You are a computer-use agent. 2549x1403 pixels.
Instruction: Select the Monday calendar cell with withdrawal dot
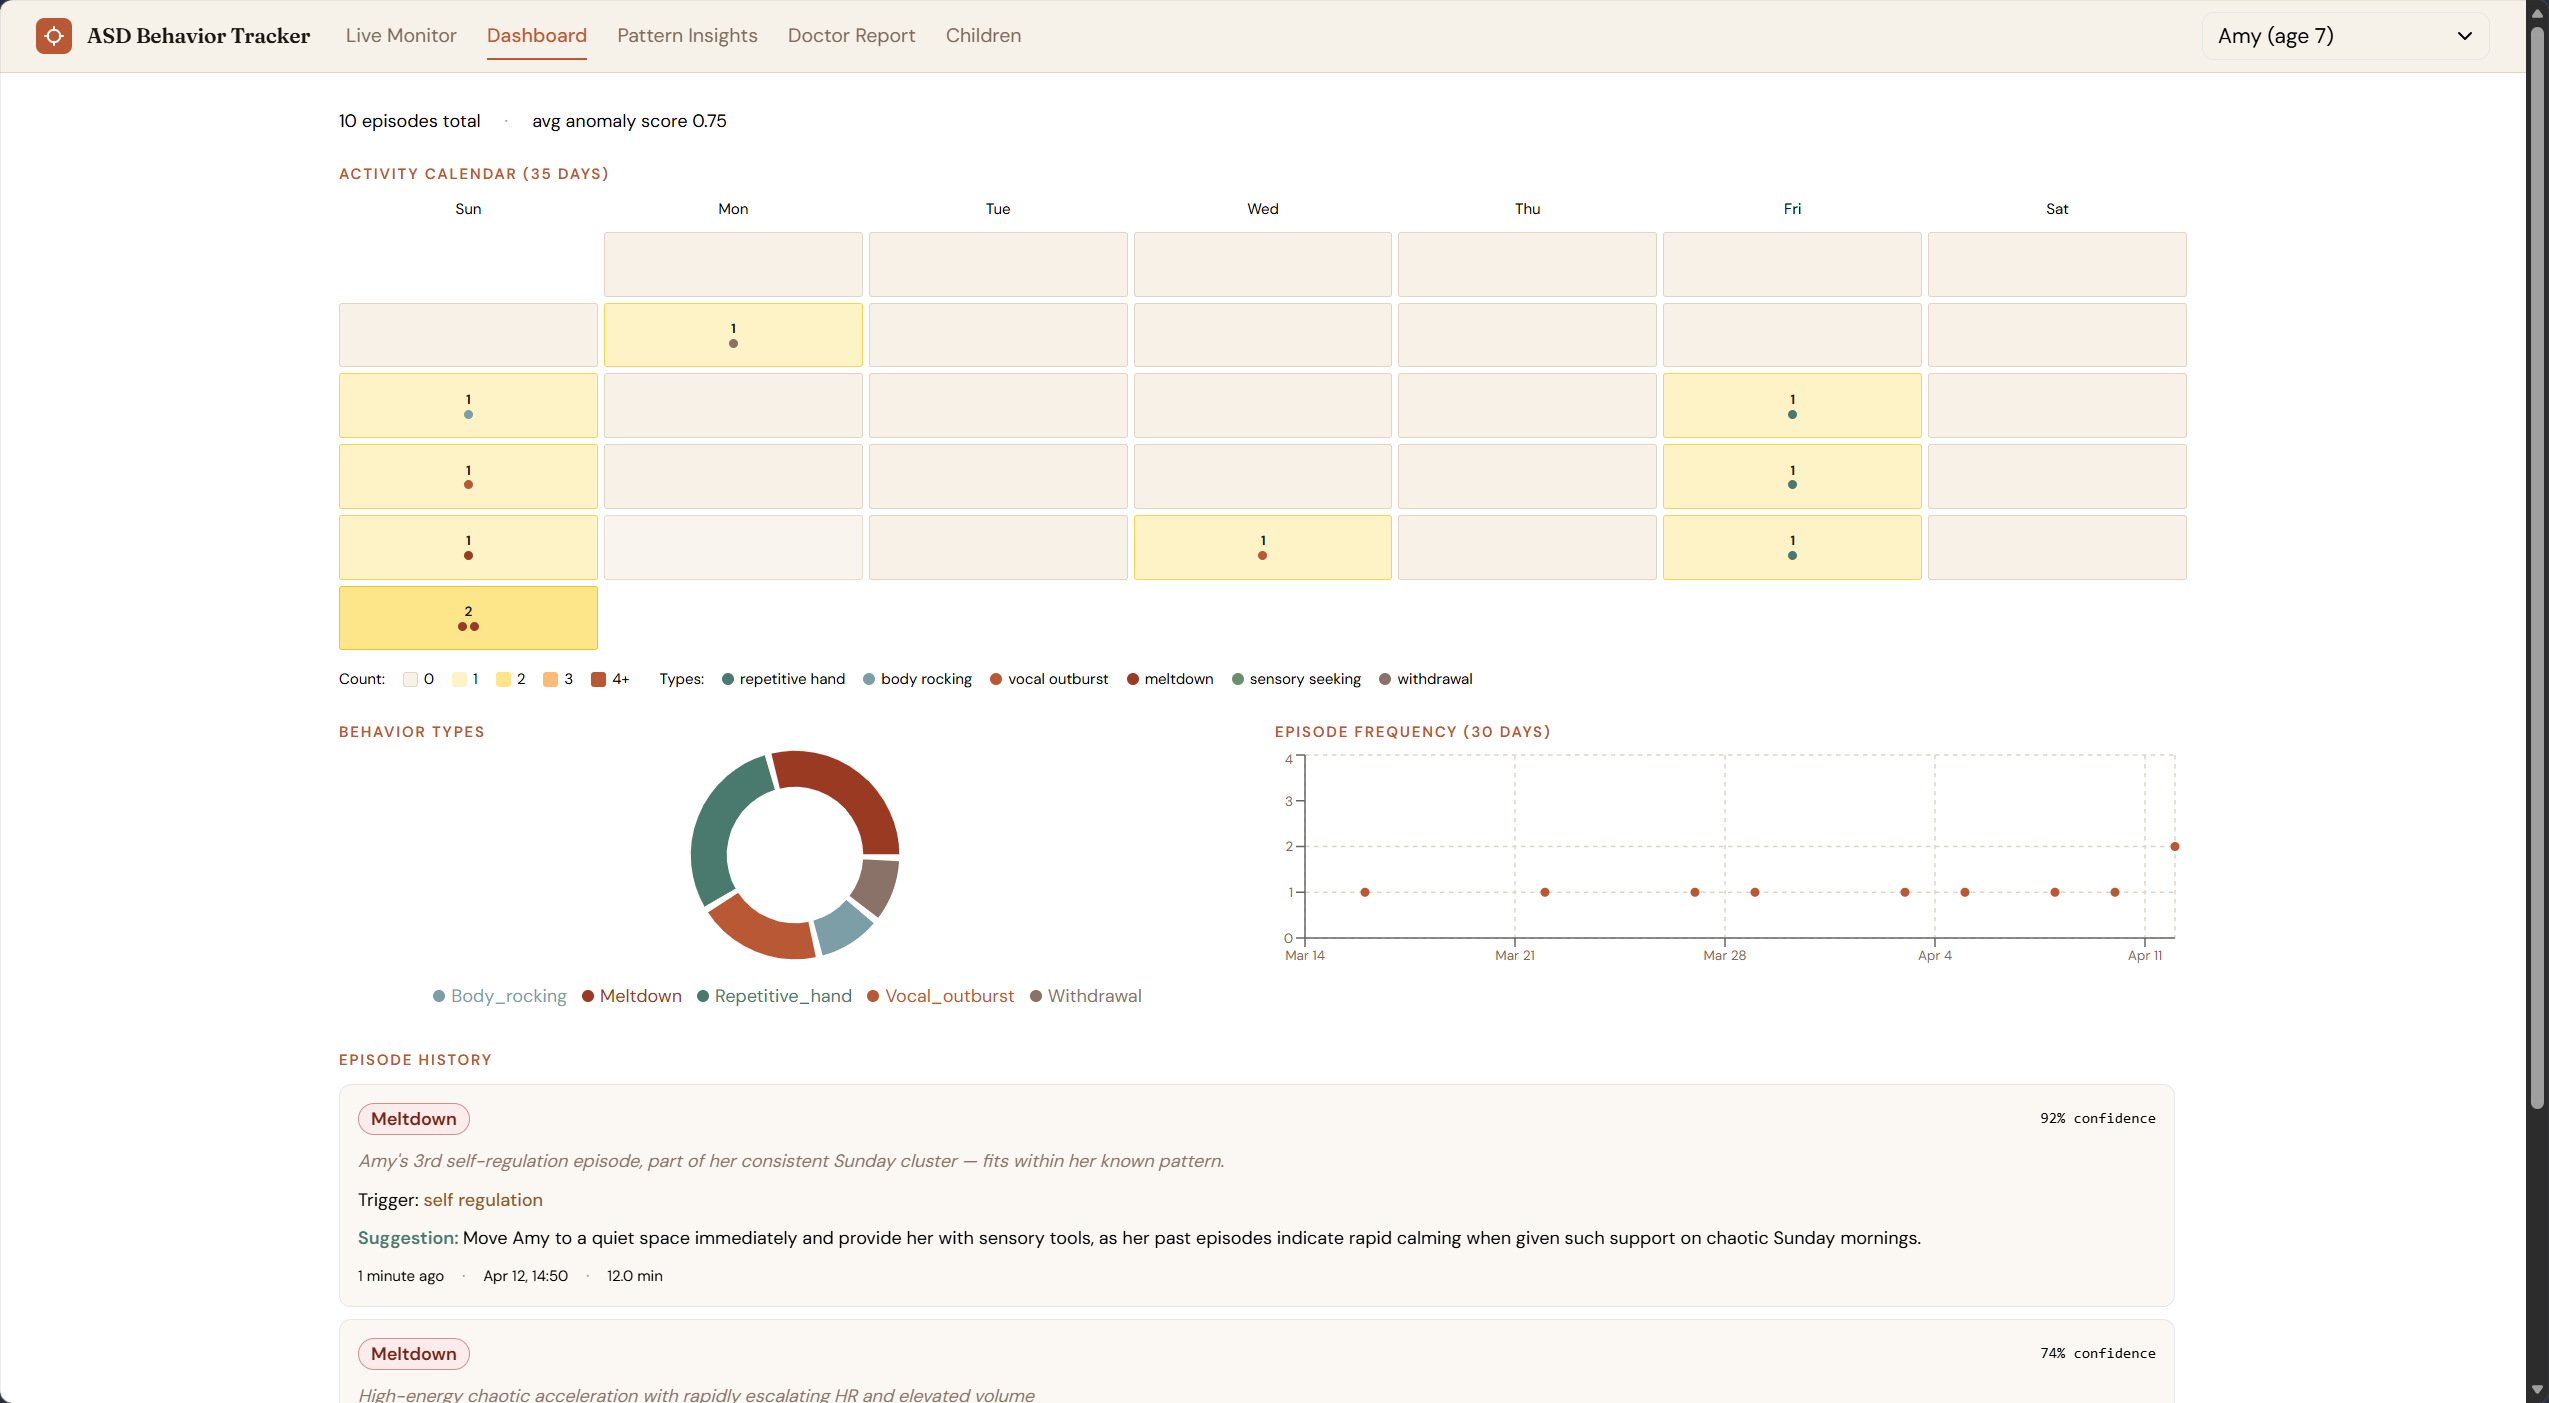pyautogui.click(x=733, y=335)
